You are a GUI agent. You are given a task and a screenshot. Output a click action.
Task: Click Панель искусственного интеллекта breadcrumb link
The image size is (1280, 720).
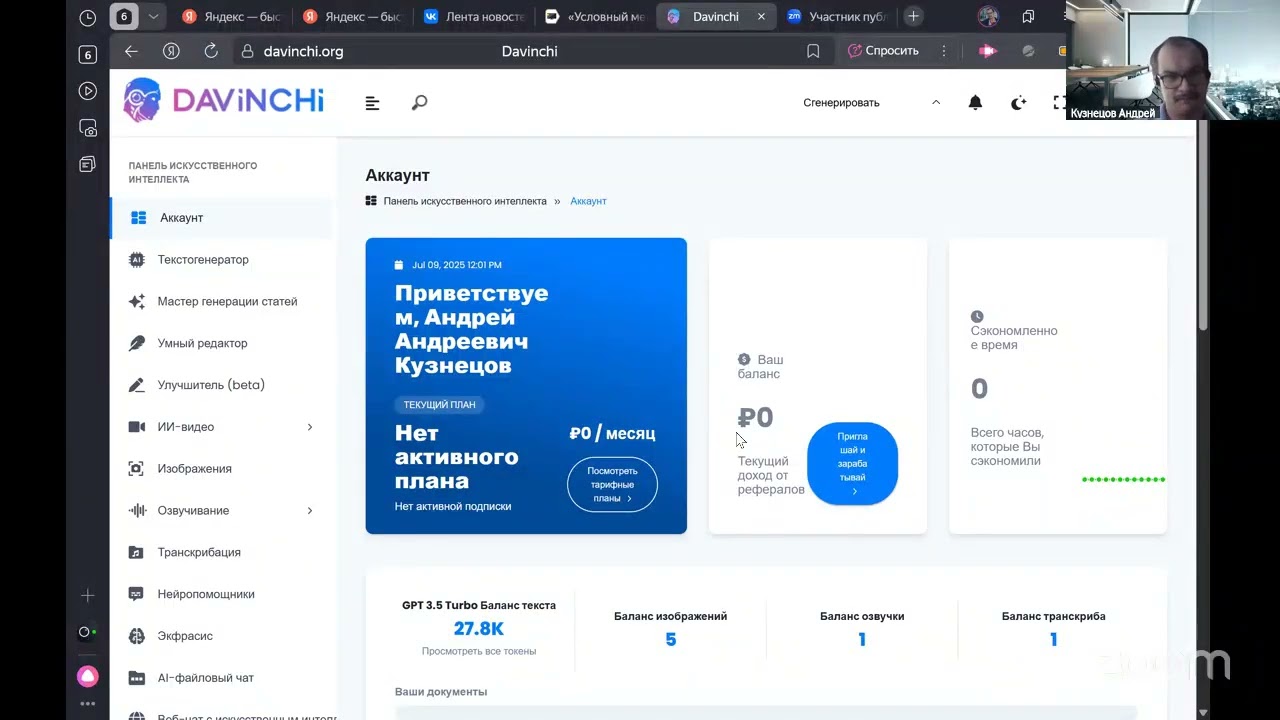click(x=465, y=201)
